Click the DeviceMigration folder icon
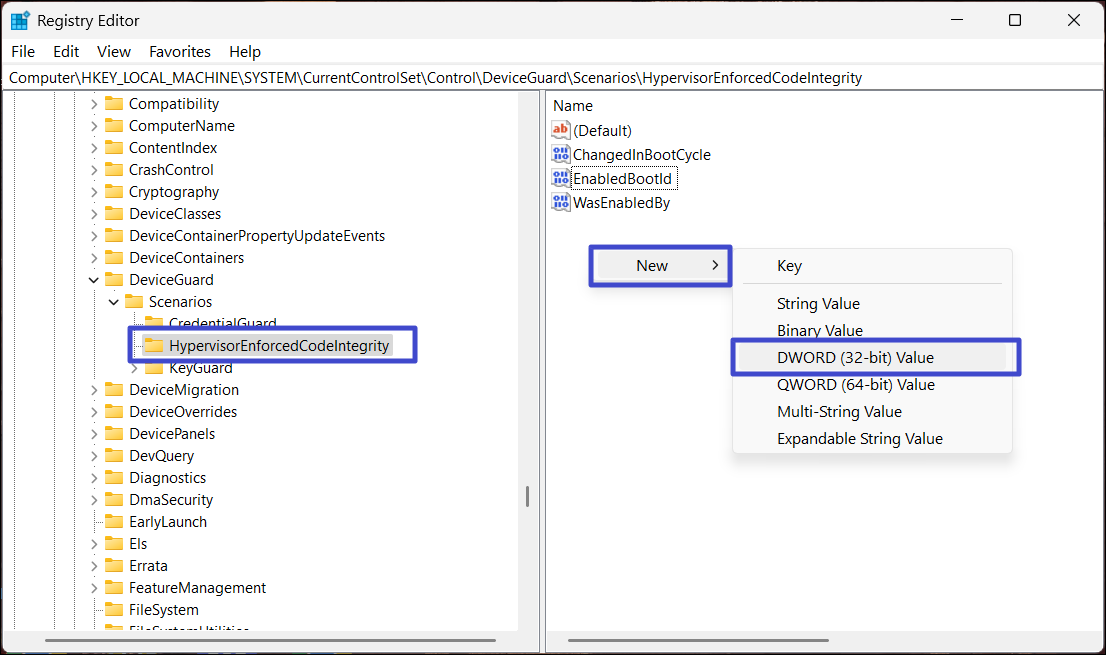The width and height of the screenshot is (1106, 655). (114, 389)
